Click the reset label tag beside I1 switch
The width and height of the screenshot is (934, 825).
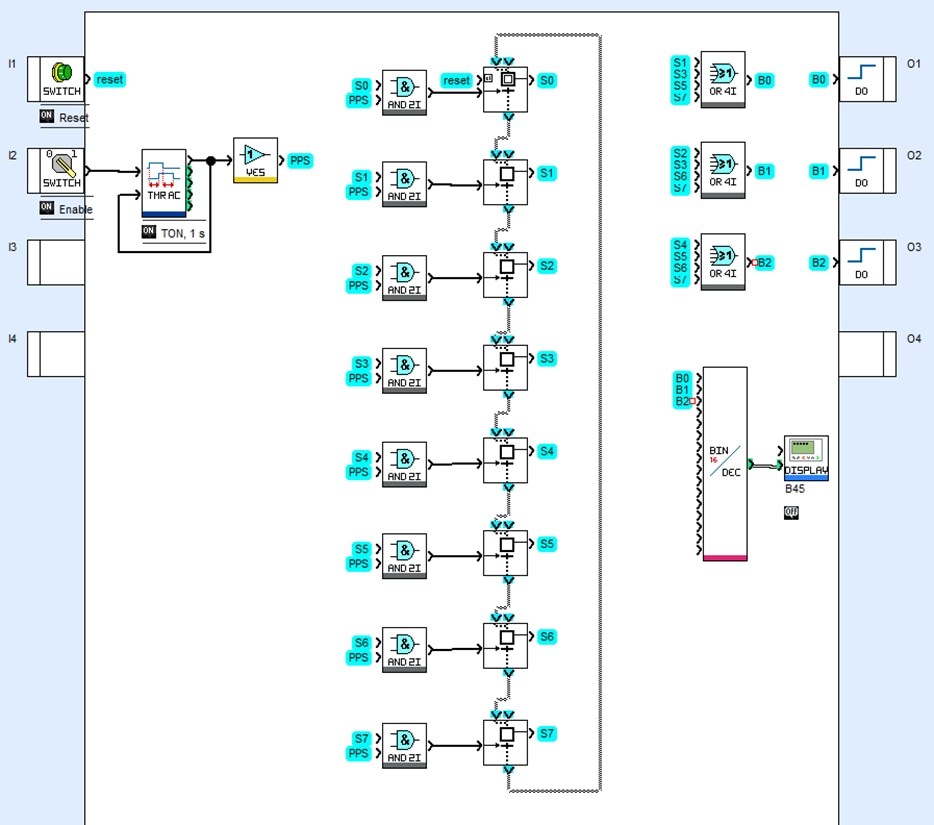(109, 79)
